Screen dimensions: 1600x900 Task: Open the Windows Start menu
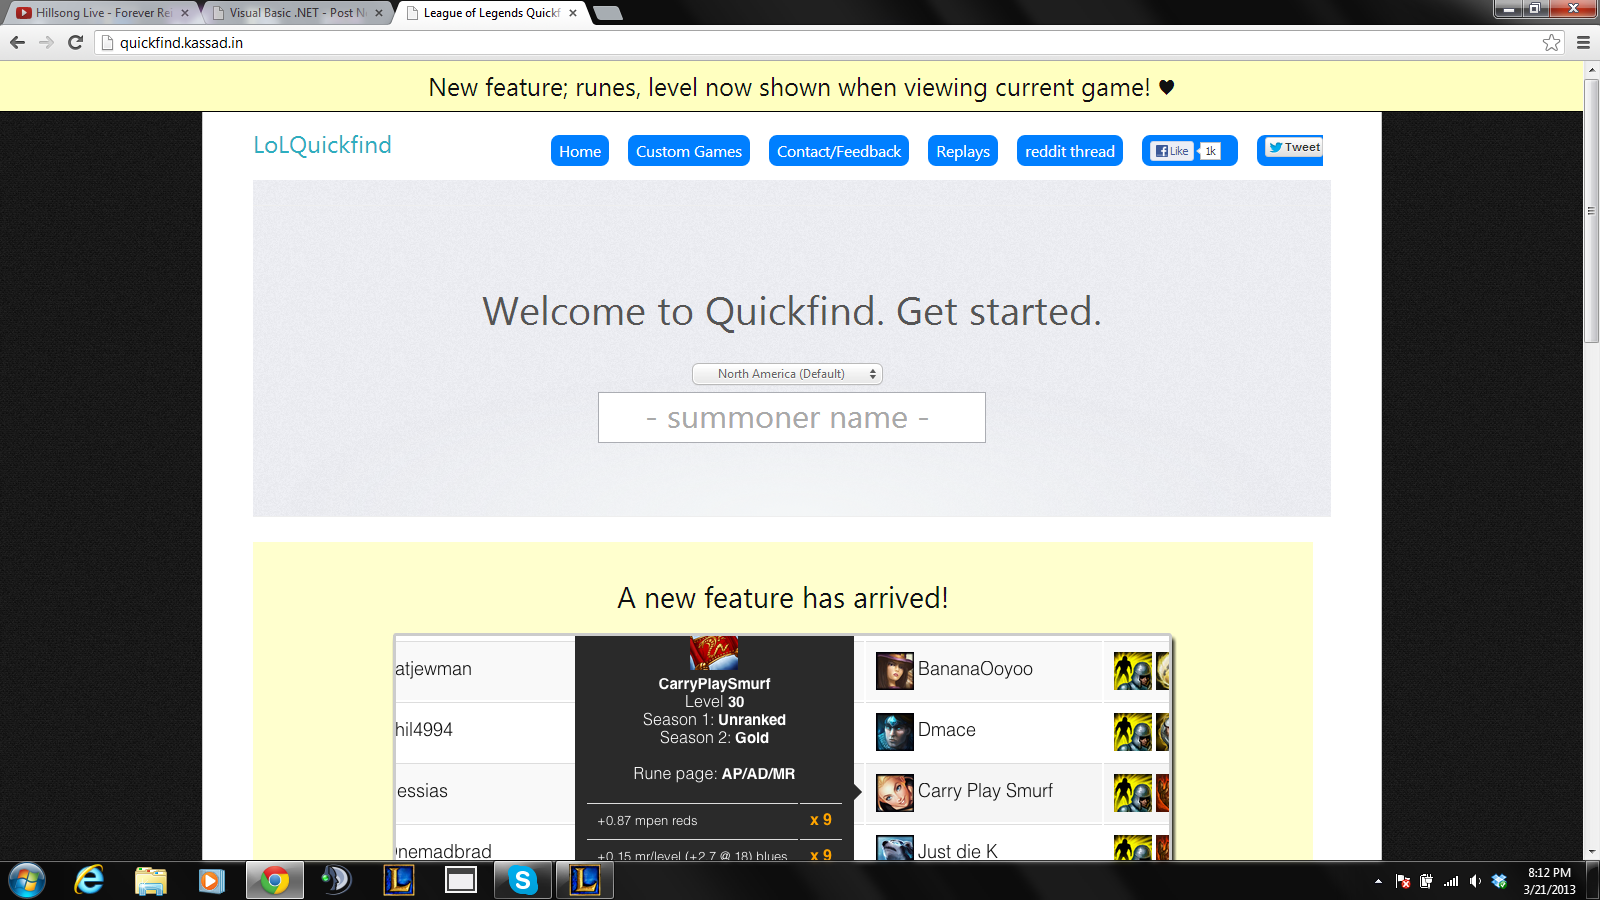(26, 881)
